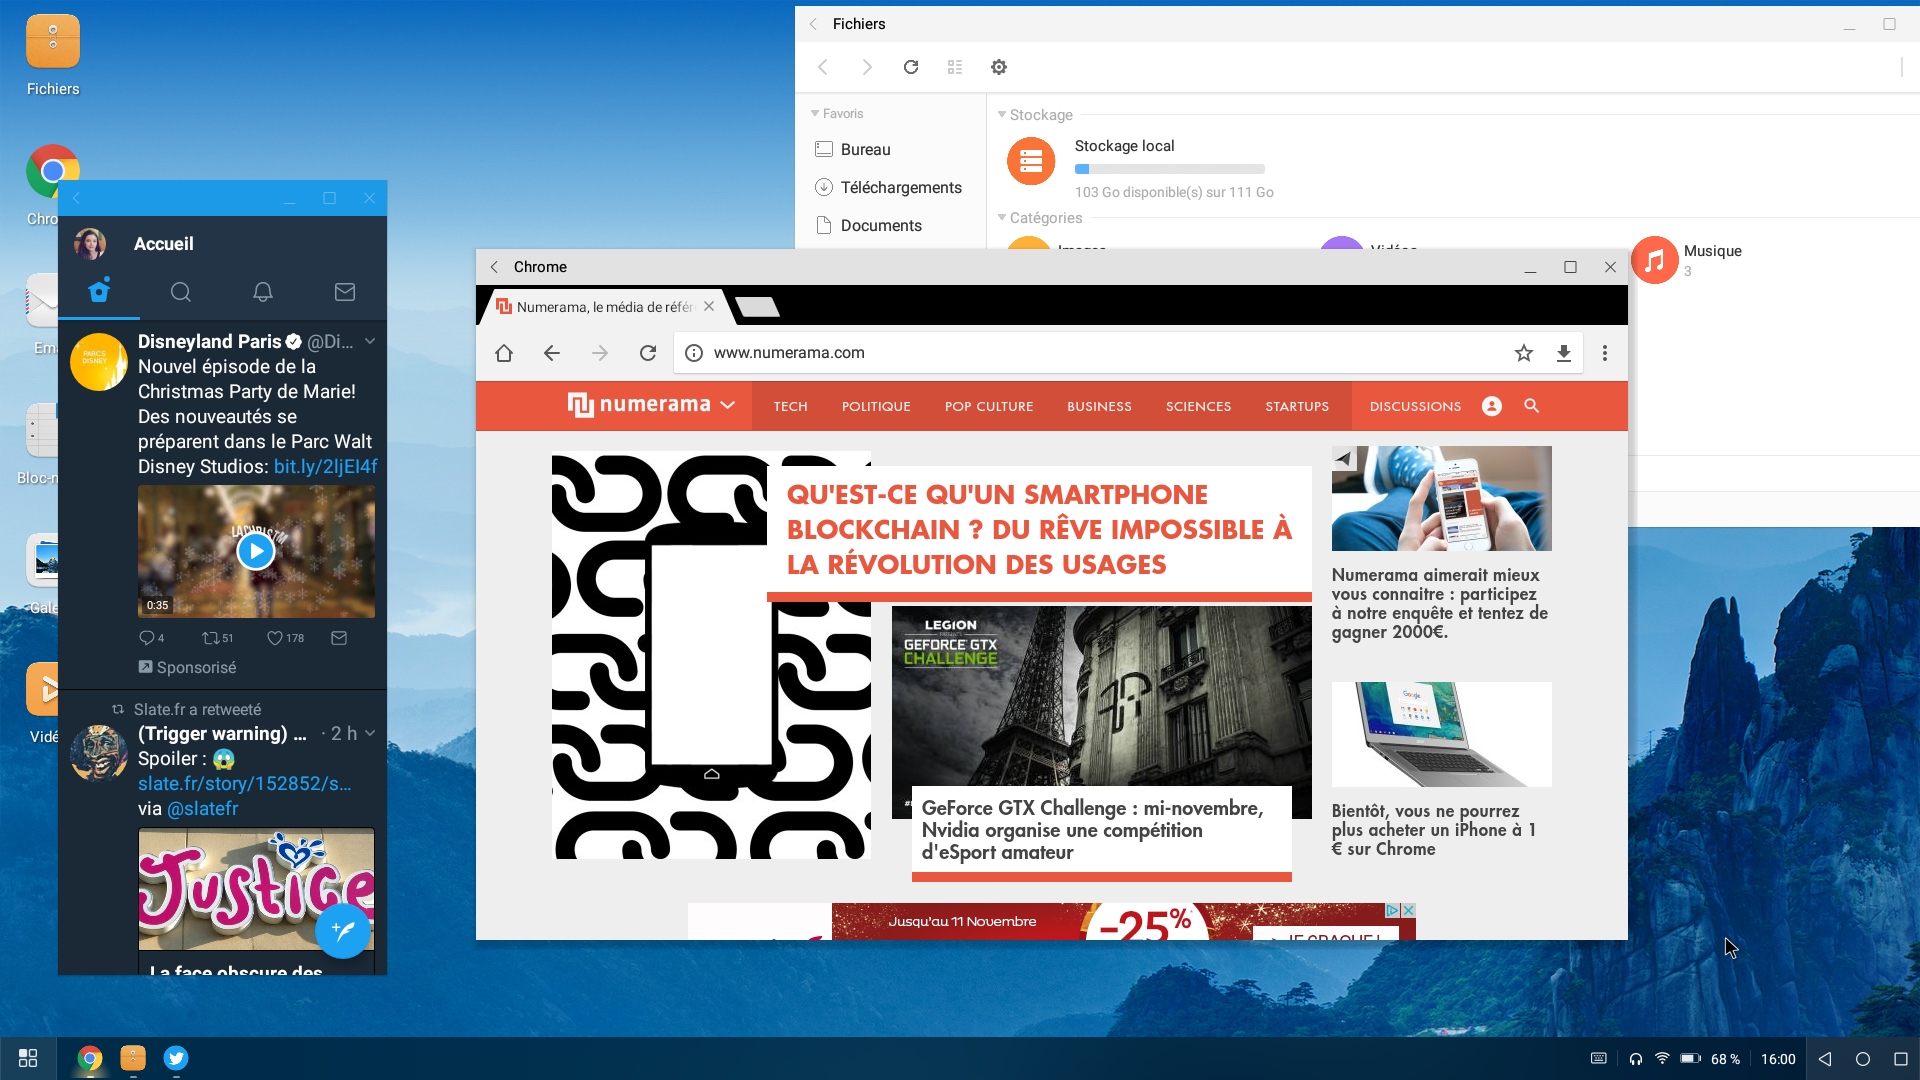Open the bit.ly/2IjEI4f link in tweet

click(x=326, y=467)
